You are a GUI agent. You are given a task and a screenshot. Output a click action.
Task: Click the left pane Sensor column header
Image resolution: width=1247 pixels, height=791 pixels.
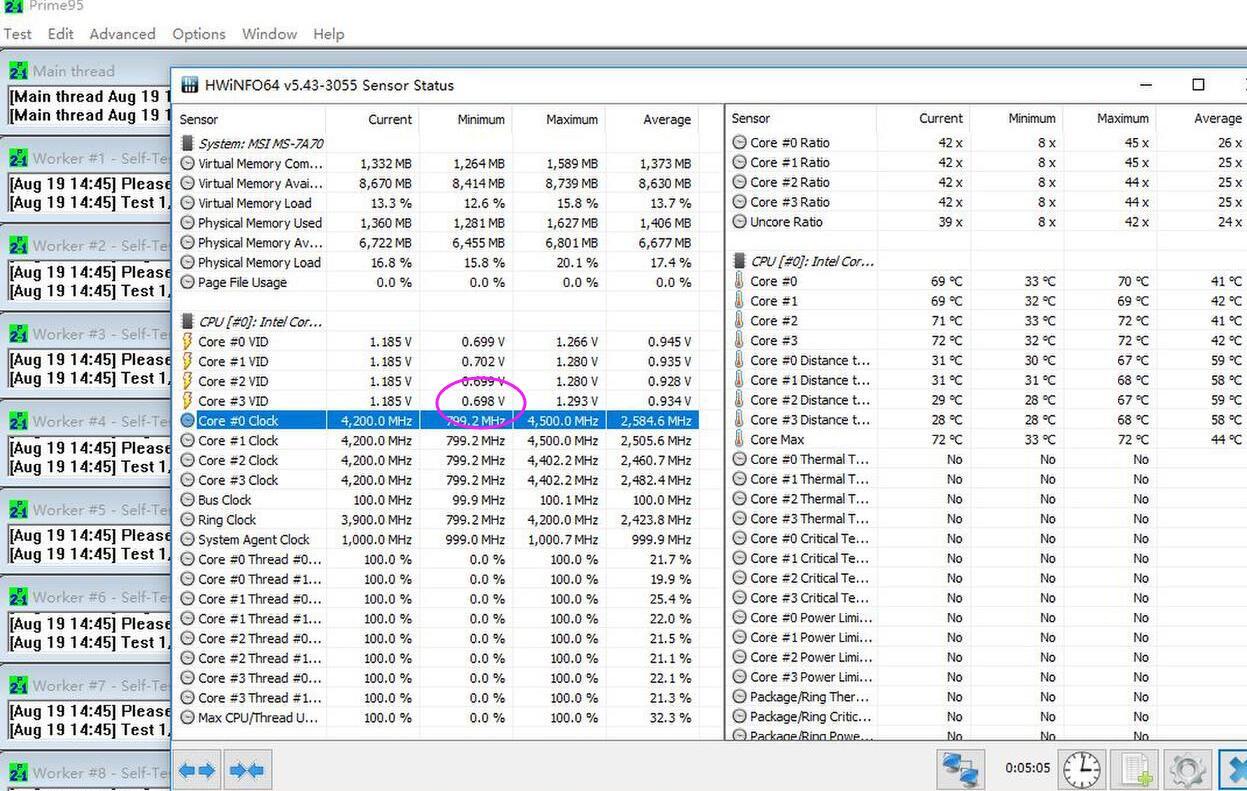[250, 119]
